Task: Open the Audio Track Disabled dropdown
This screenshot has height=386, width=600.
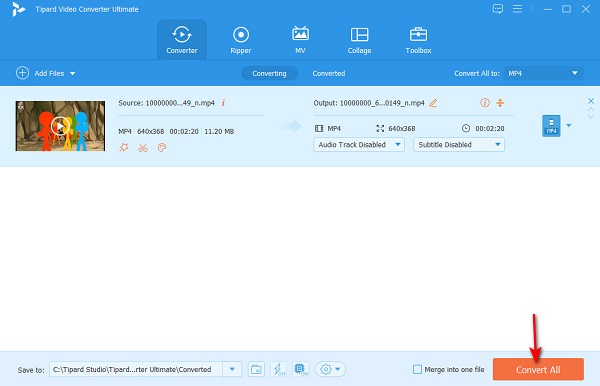Action: point(359,145)
